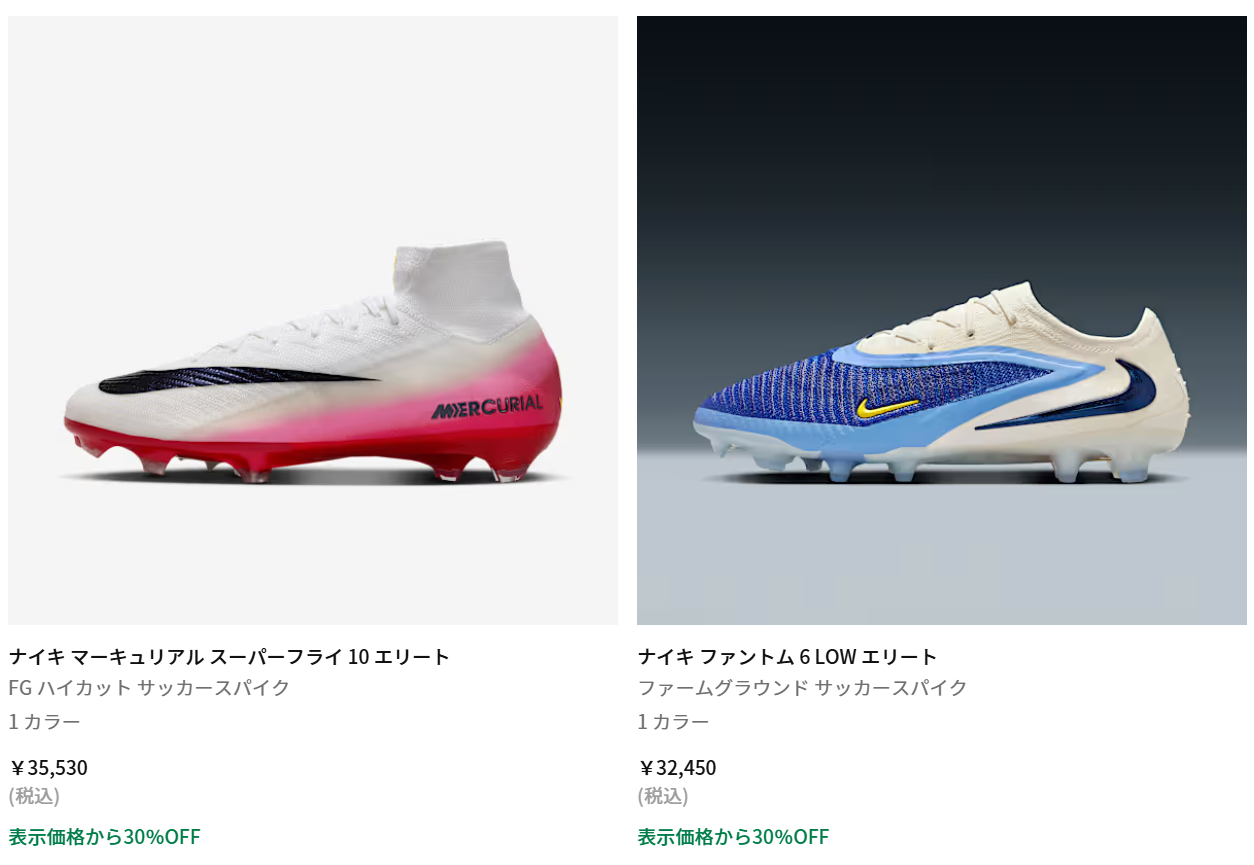Click the ￥32,450 price

point(677,768)
